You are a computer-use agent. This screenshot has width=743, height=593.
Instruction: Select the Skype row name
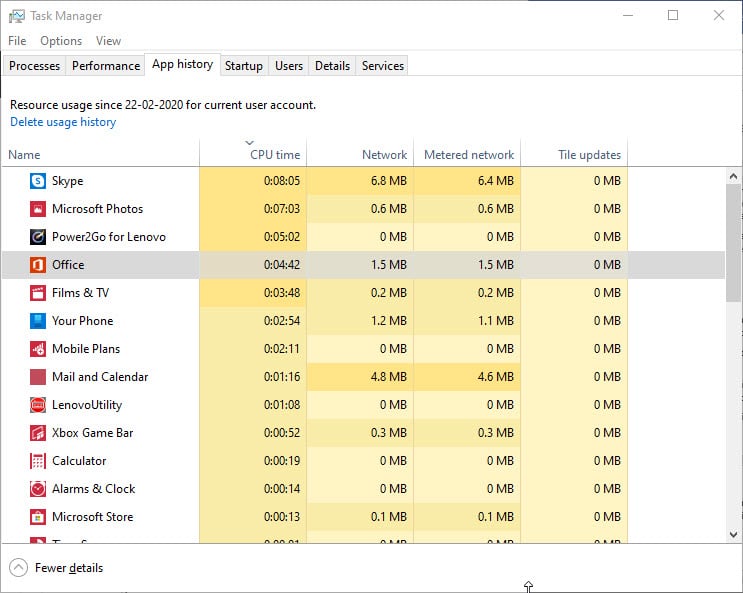coord(67,181)
